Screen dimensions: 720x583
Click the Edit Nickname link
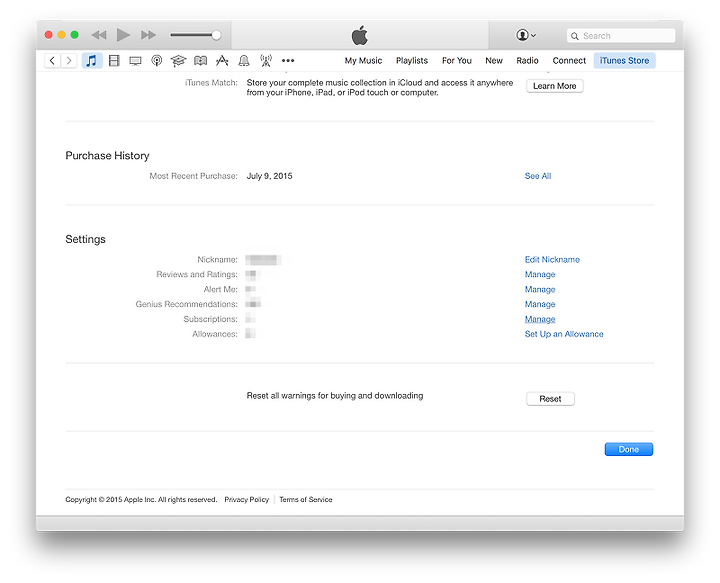point(552,260)
